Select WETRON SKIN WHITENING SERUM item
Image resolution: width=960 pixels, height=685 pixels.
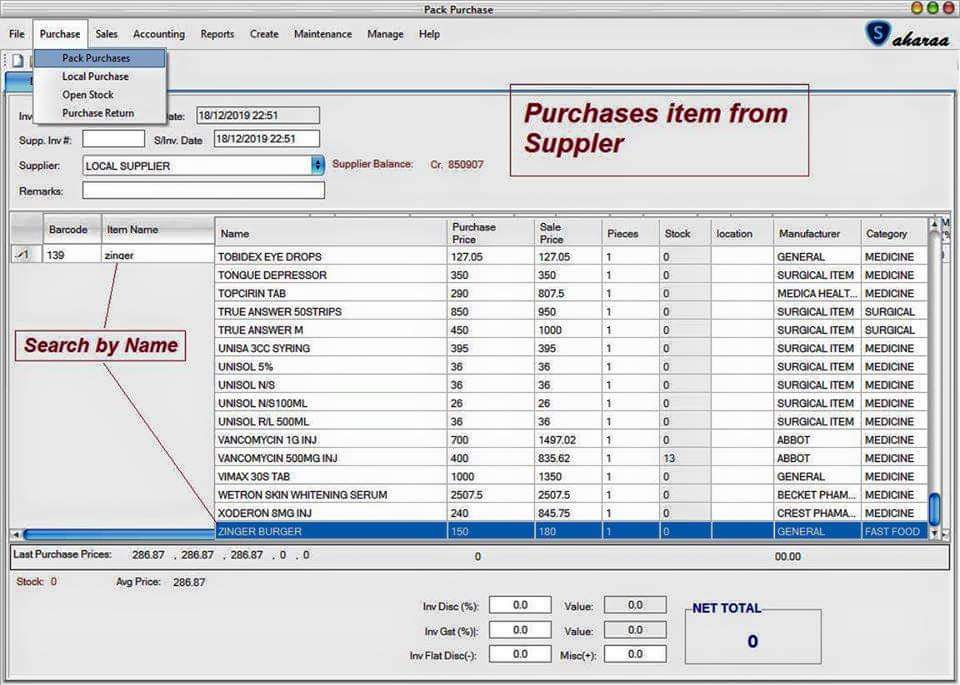click(572, 495)
